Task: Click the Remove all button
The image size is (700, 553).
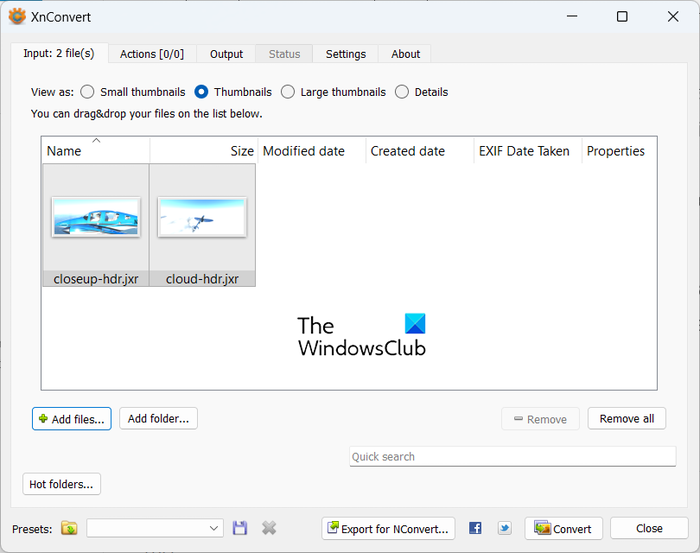Action: 627,419
